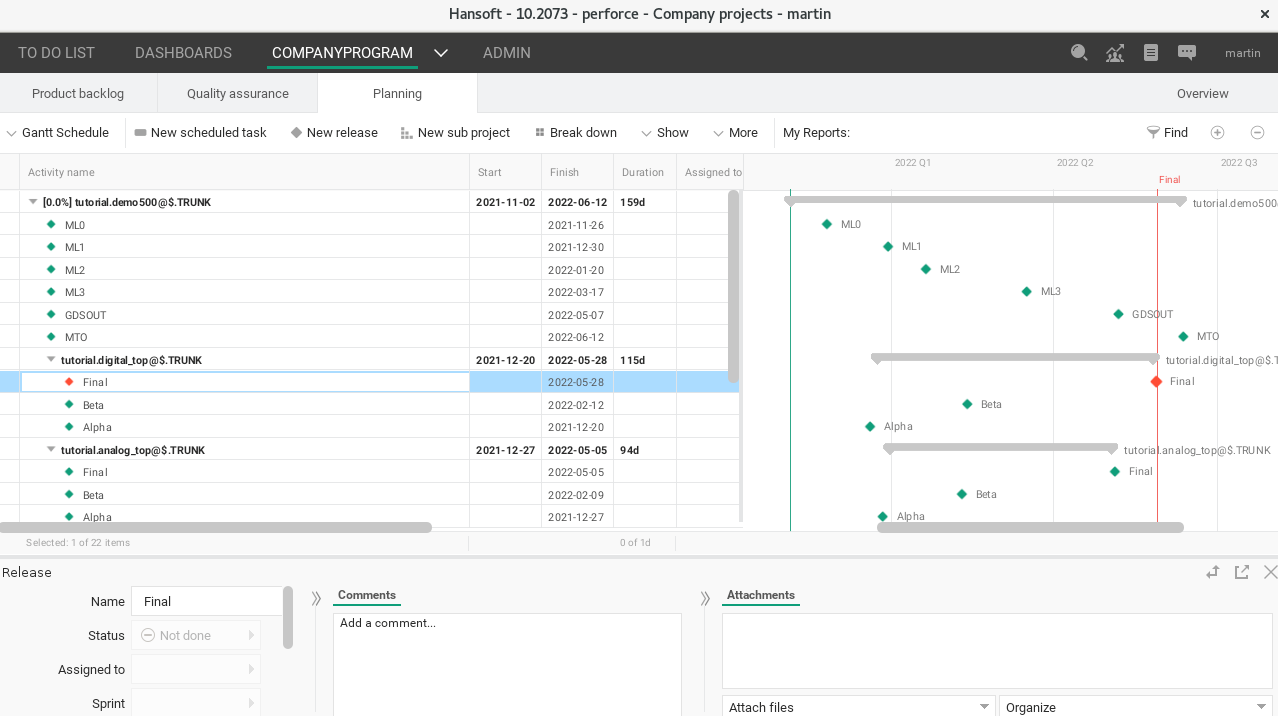Open the document list icon in header
The height and width of the screenshot is (716, 1278).
click(x=1151, y=53)
